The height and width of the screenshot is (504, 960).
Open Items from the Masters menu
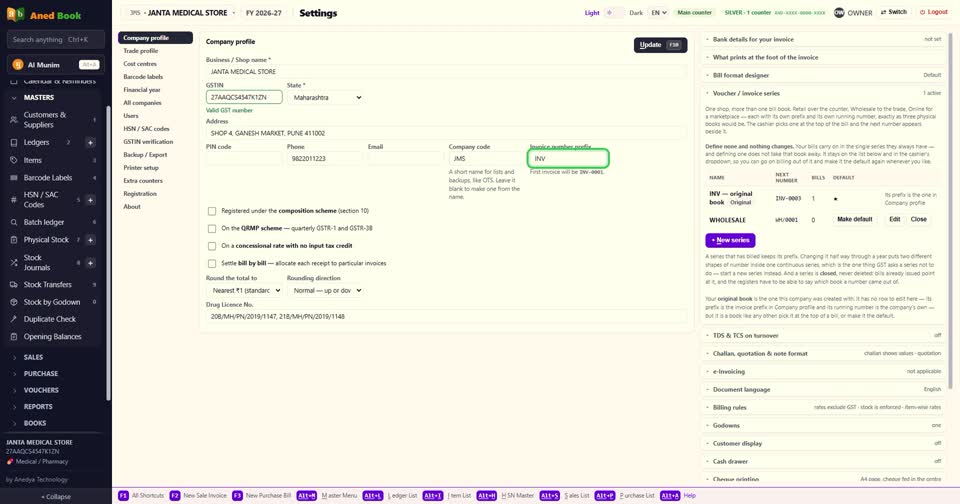point(54,160)
